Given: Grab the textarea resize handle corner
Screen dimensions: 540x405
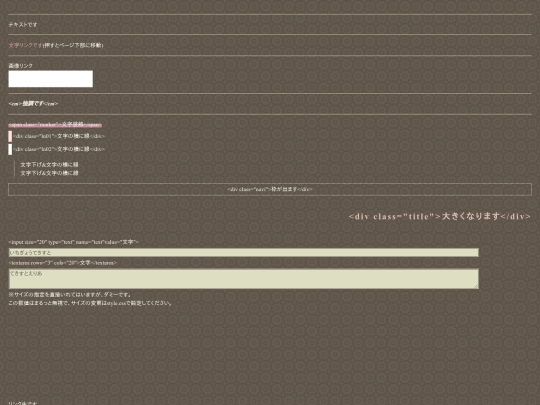Looking at the screenshot, I should click(476, 286).
